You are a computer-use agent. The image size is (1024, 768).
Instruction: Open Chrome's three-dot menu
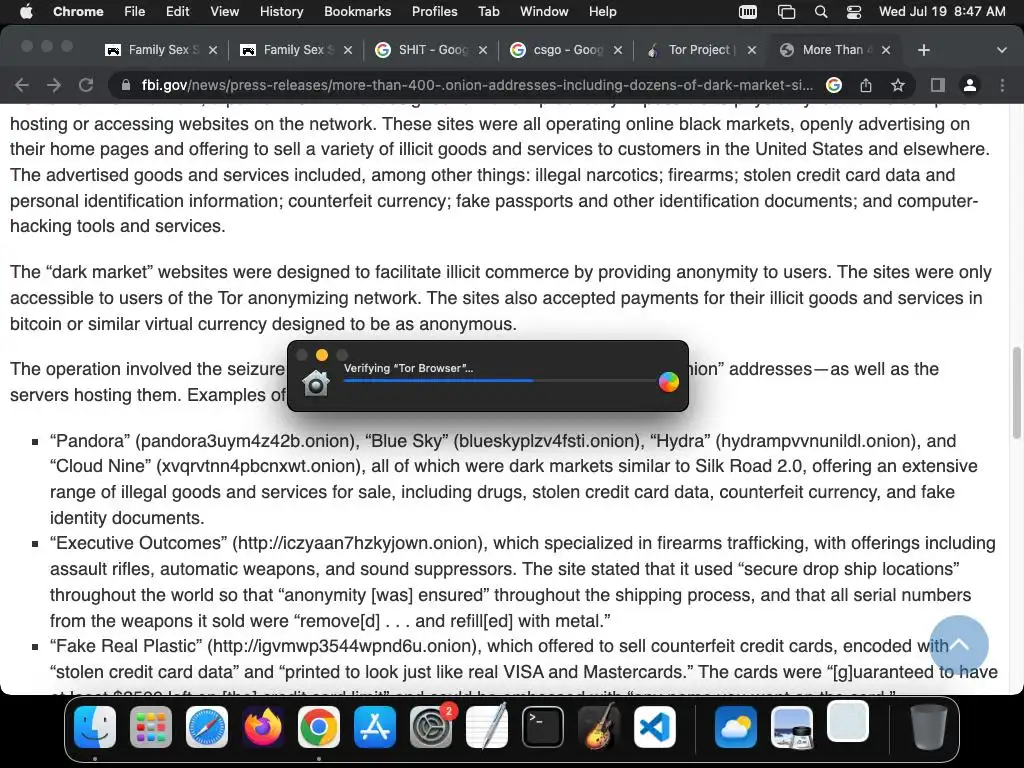1002,85
